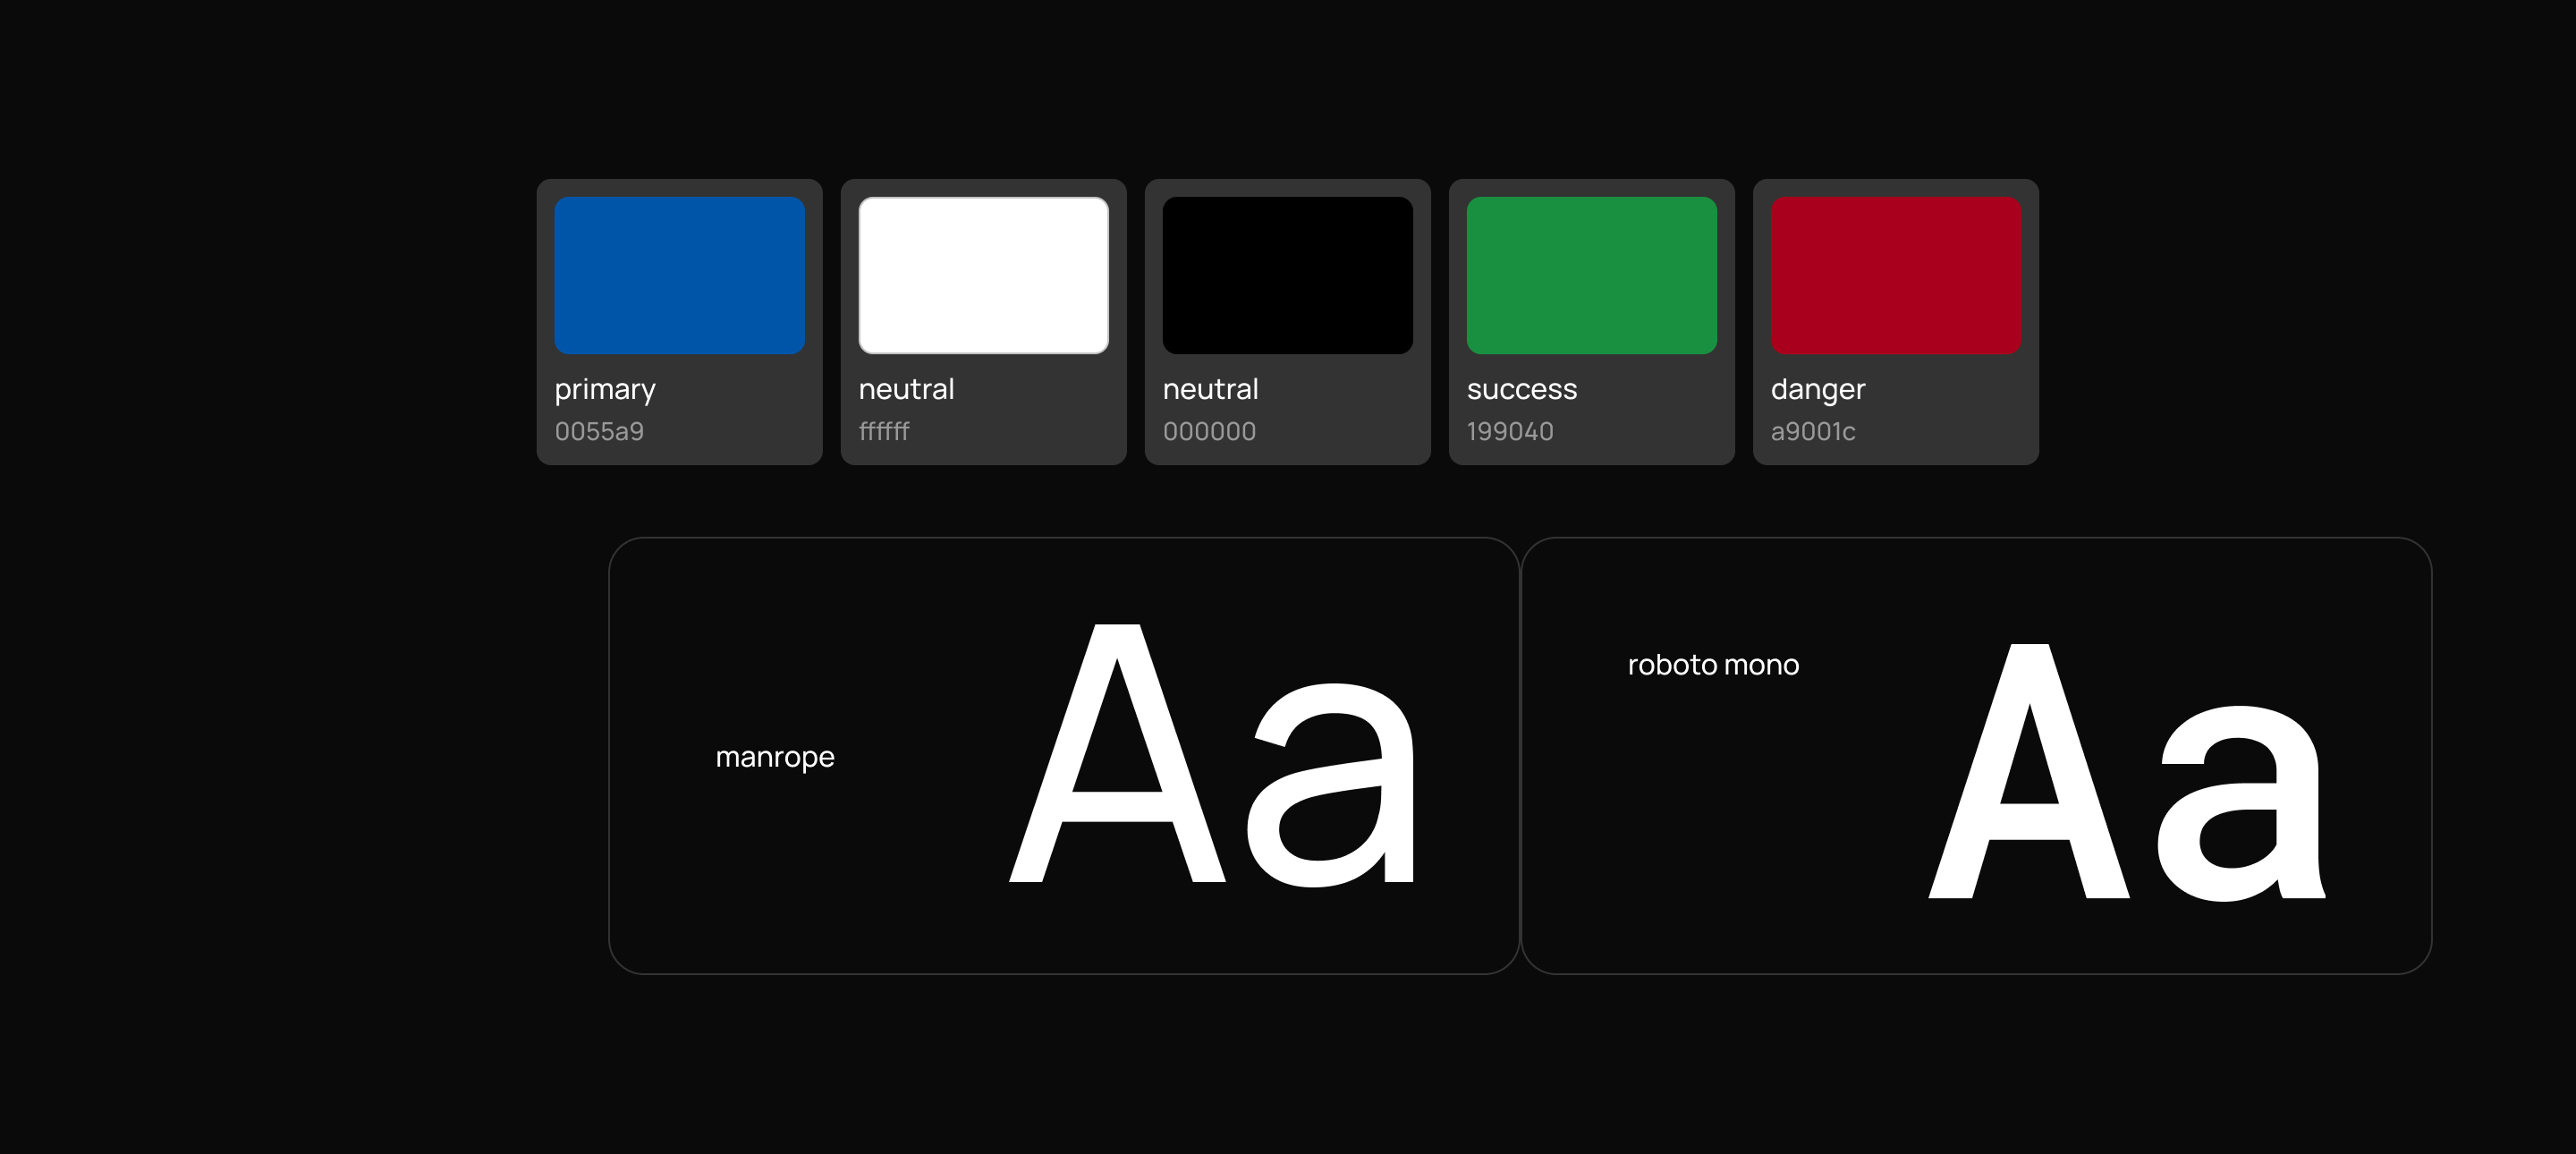The width and height of the screenshot is (2576, 1154).
Task: Select the red danger color swatch
Action: click(x=1895, y=275)
